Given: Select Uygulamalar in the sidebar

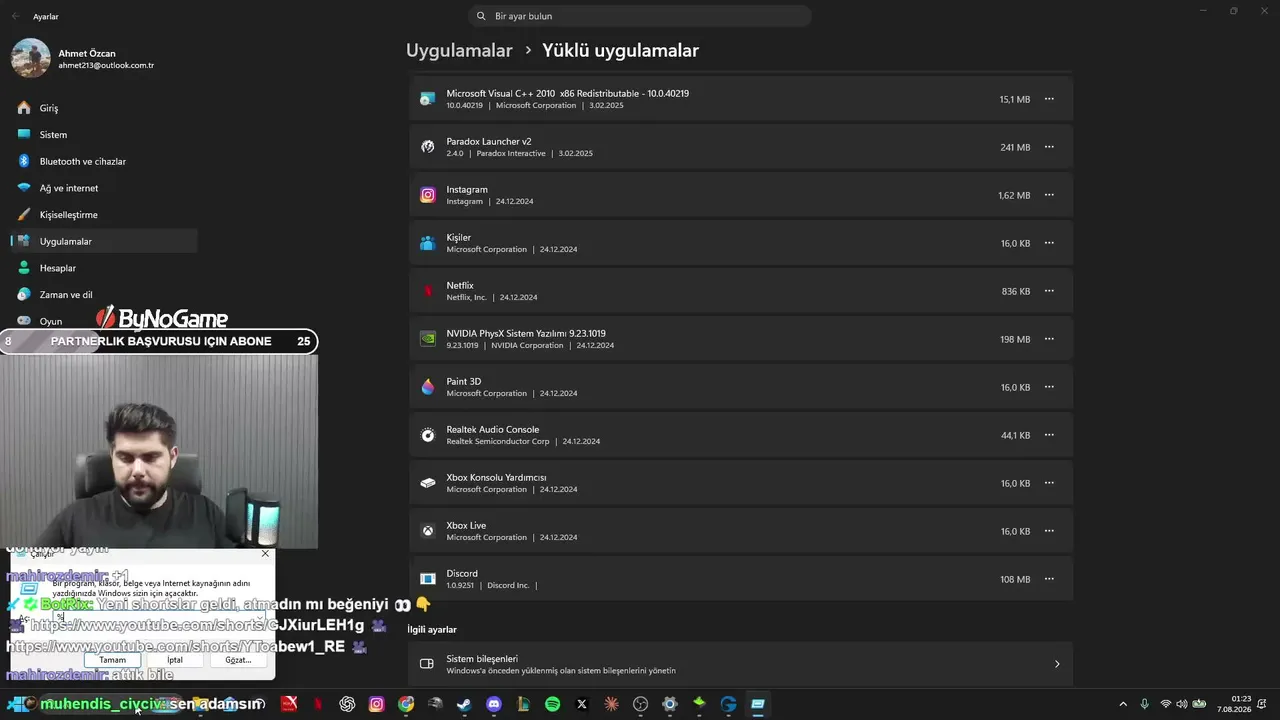Looking at the screenshot, I should (x=104, y=241).
